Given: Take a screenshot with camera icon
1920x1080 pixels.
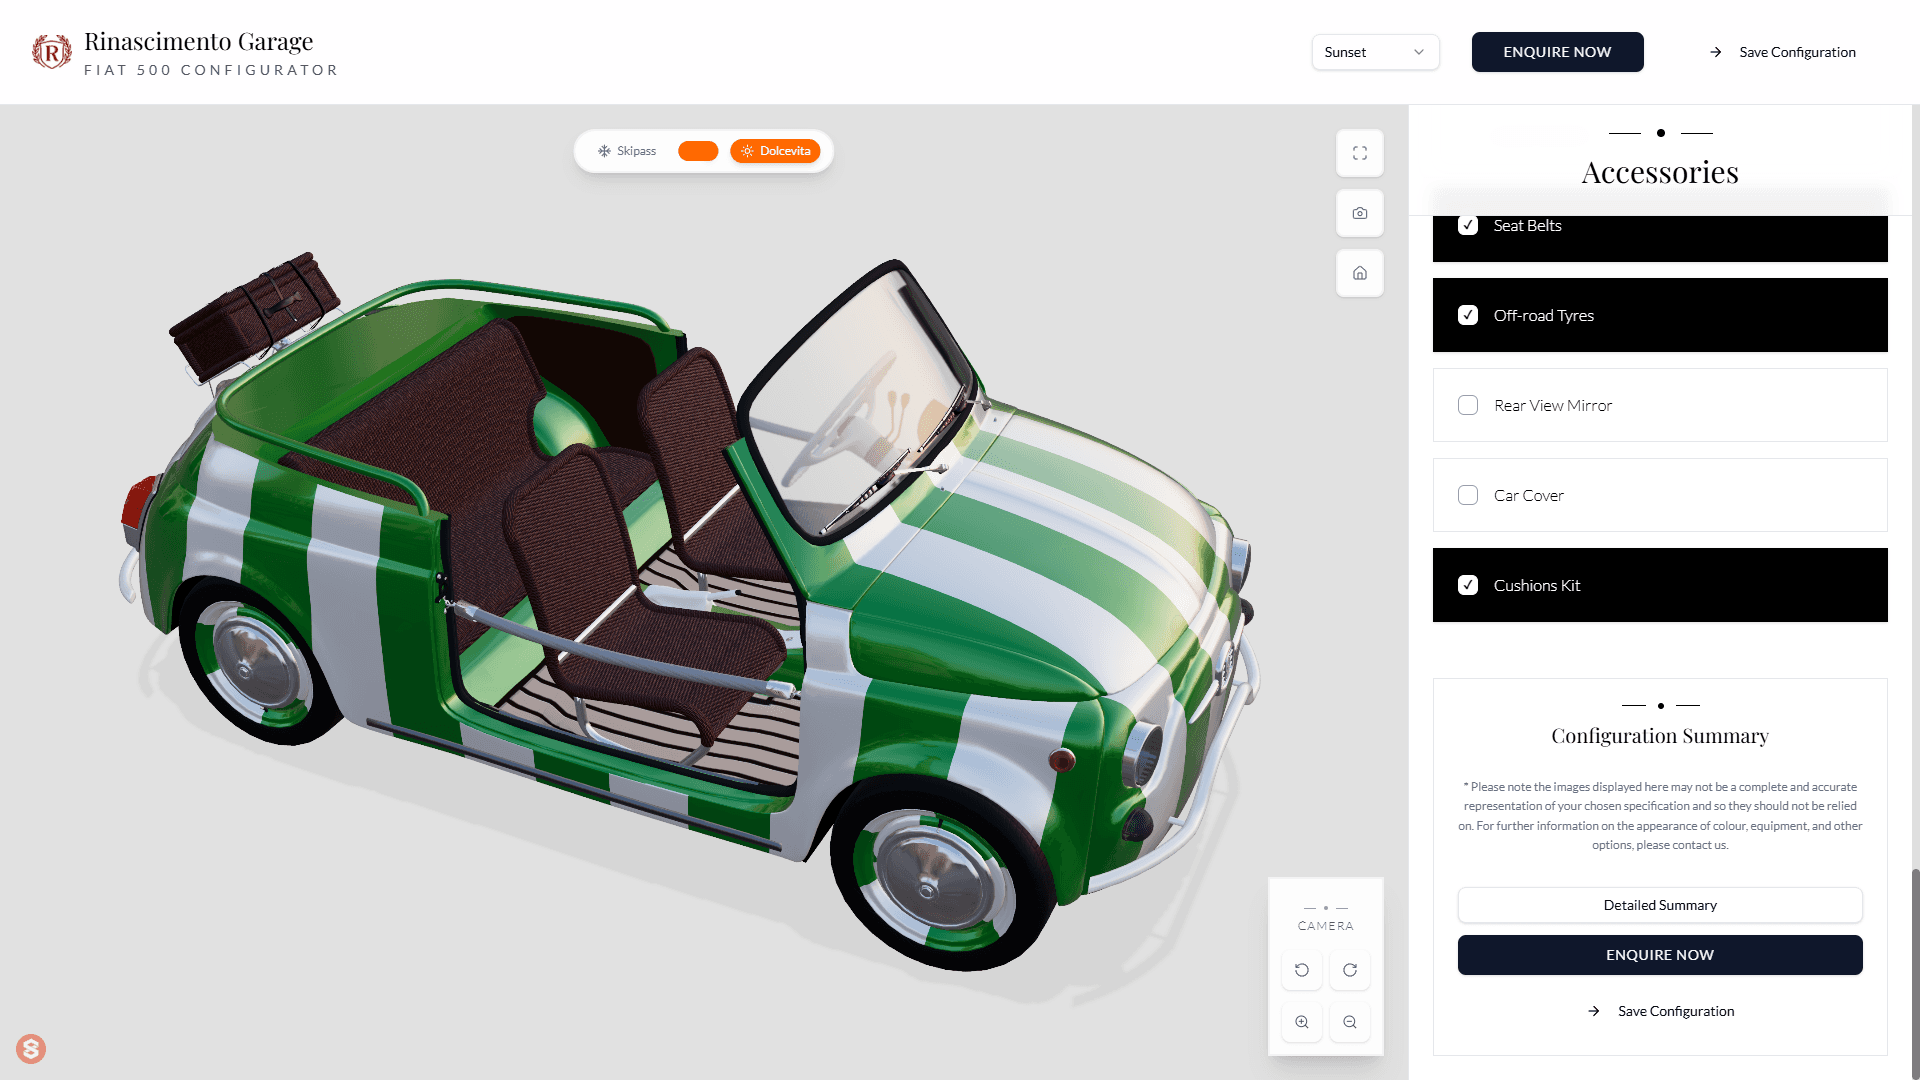Looking at the screenshot, I should 1360,213.
